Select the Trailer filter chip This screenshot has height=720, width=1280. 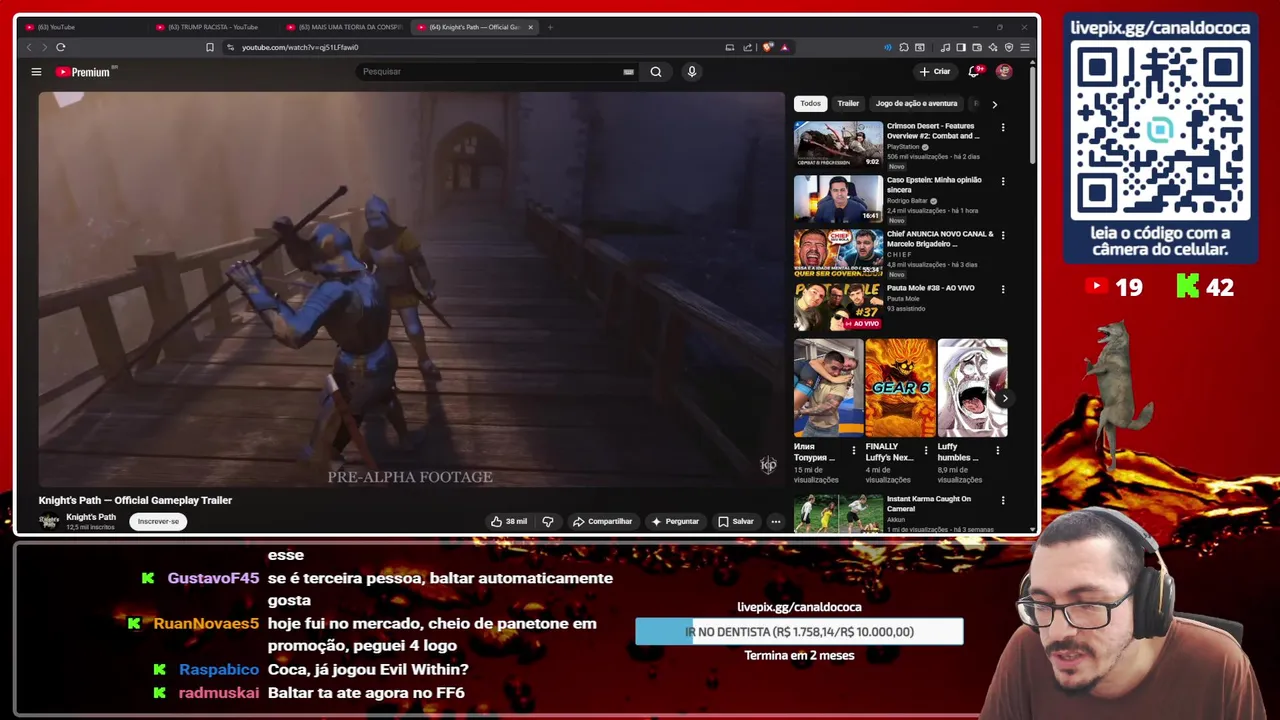coord(848,103)
